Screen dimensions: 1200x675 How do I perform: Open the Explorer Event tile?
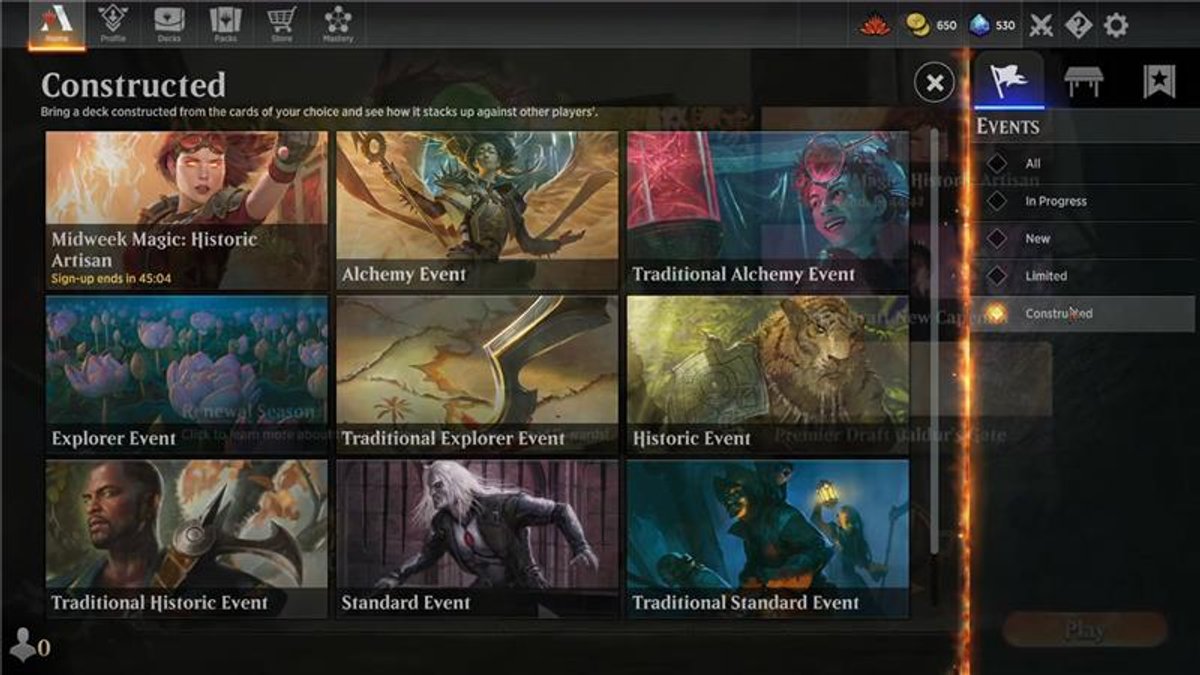click(x=186, y=374)
